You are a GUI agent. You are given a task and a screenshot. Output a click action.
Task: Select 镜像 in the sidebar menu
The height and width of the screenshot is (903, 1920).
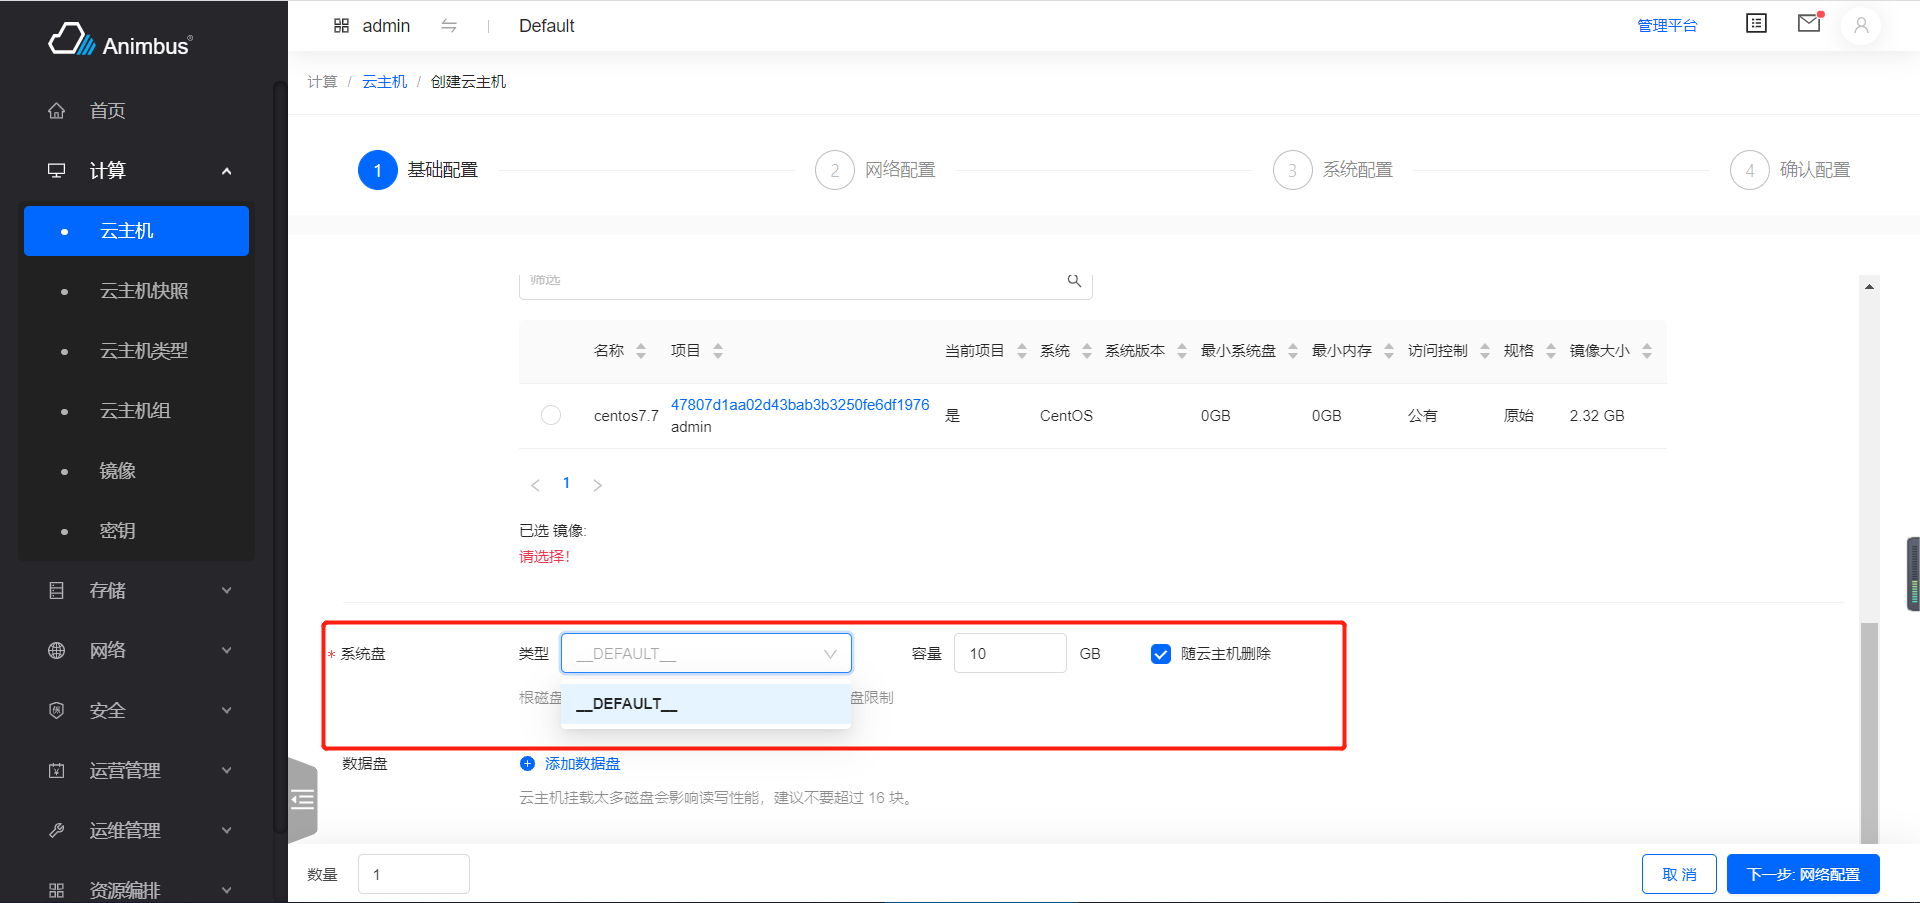pyautogui.click(x=117, y=471)
